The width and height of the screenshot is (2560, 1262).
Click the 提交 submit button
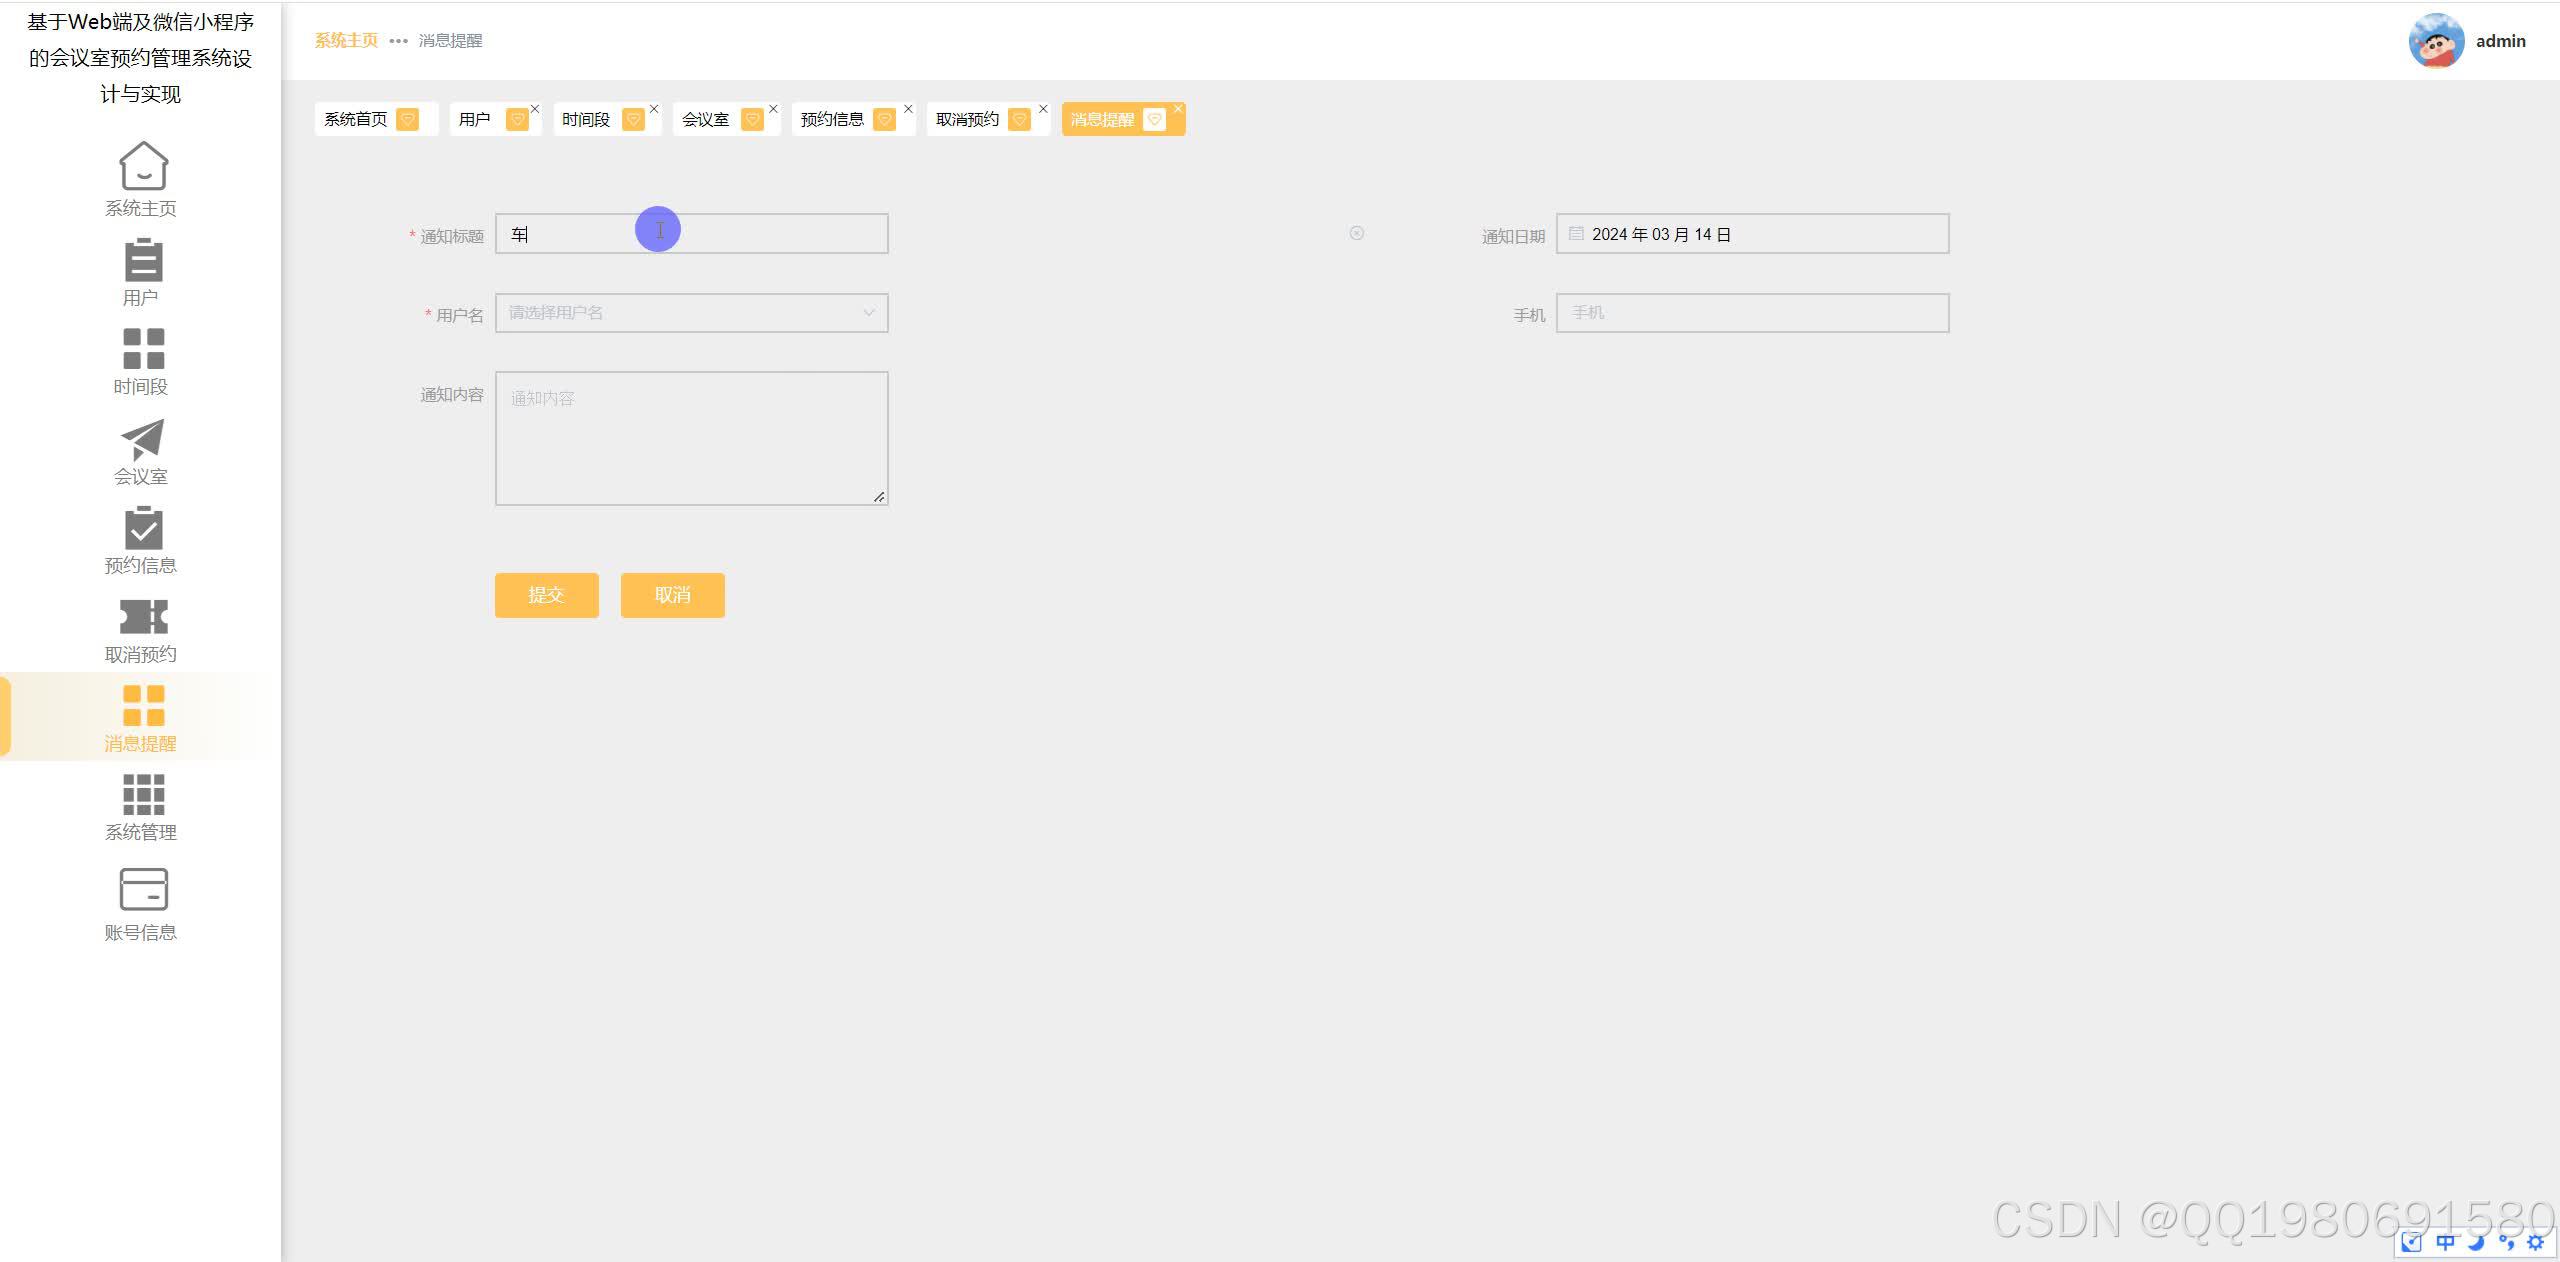tap(546, 595)
